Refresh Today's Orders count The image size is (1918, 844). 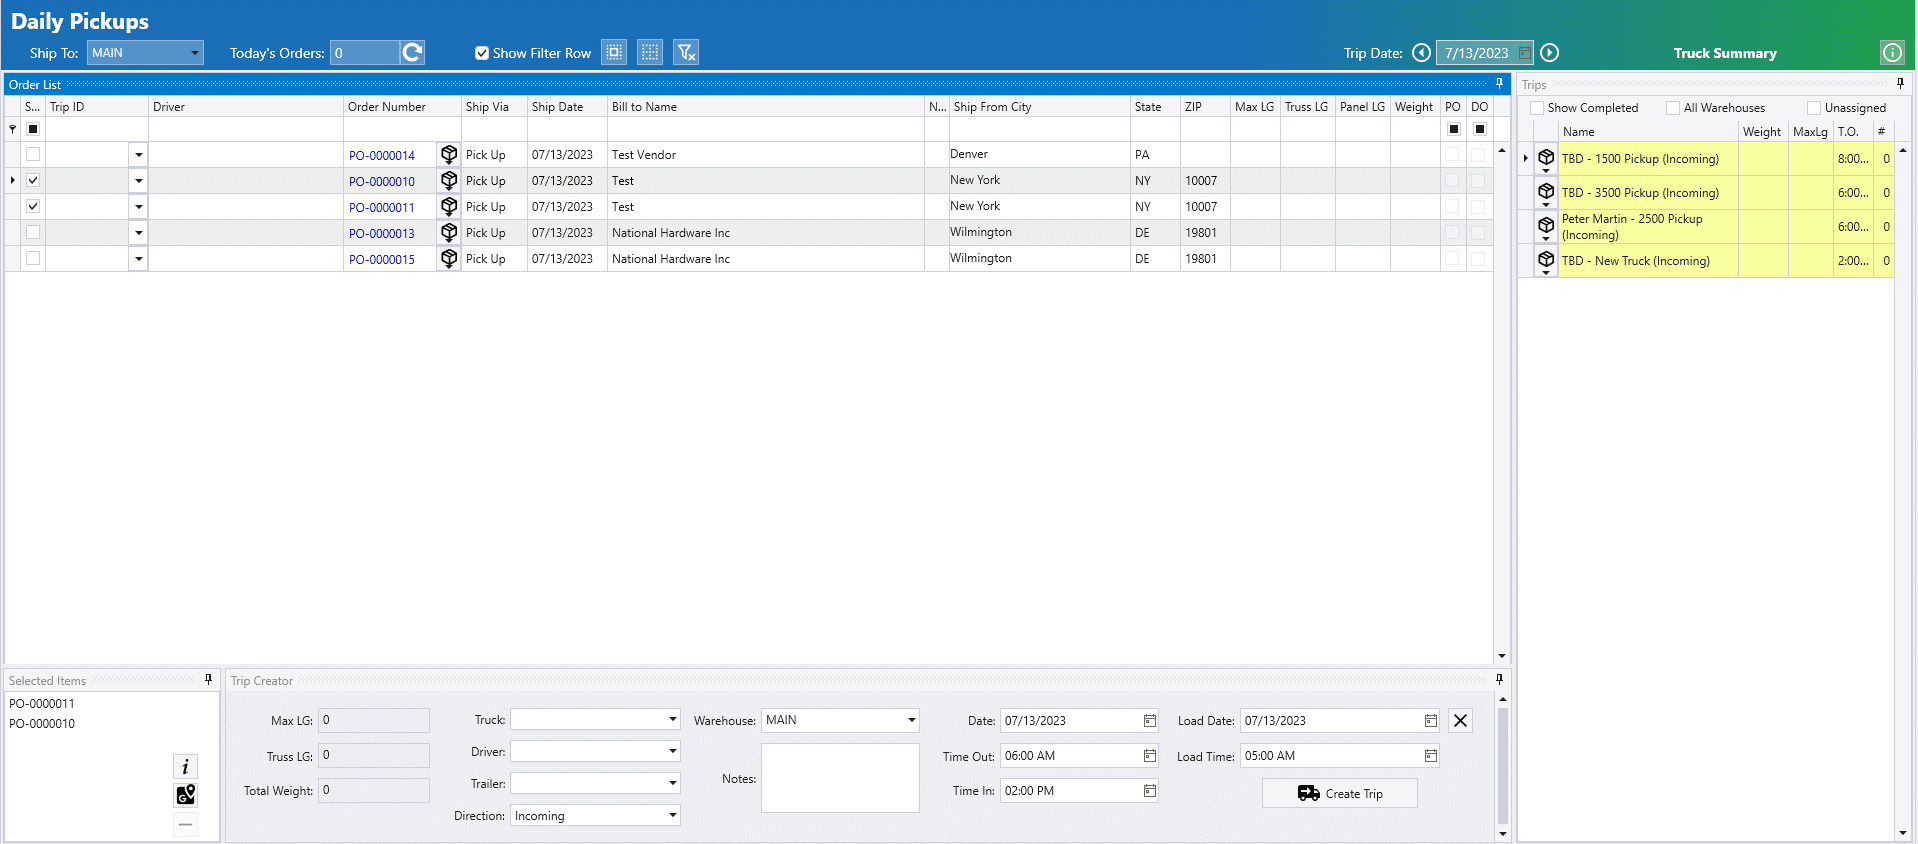(x=412, y=53)
